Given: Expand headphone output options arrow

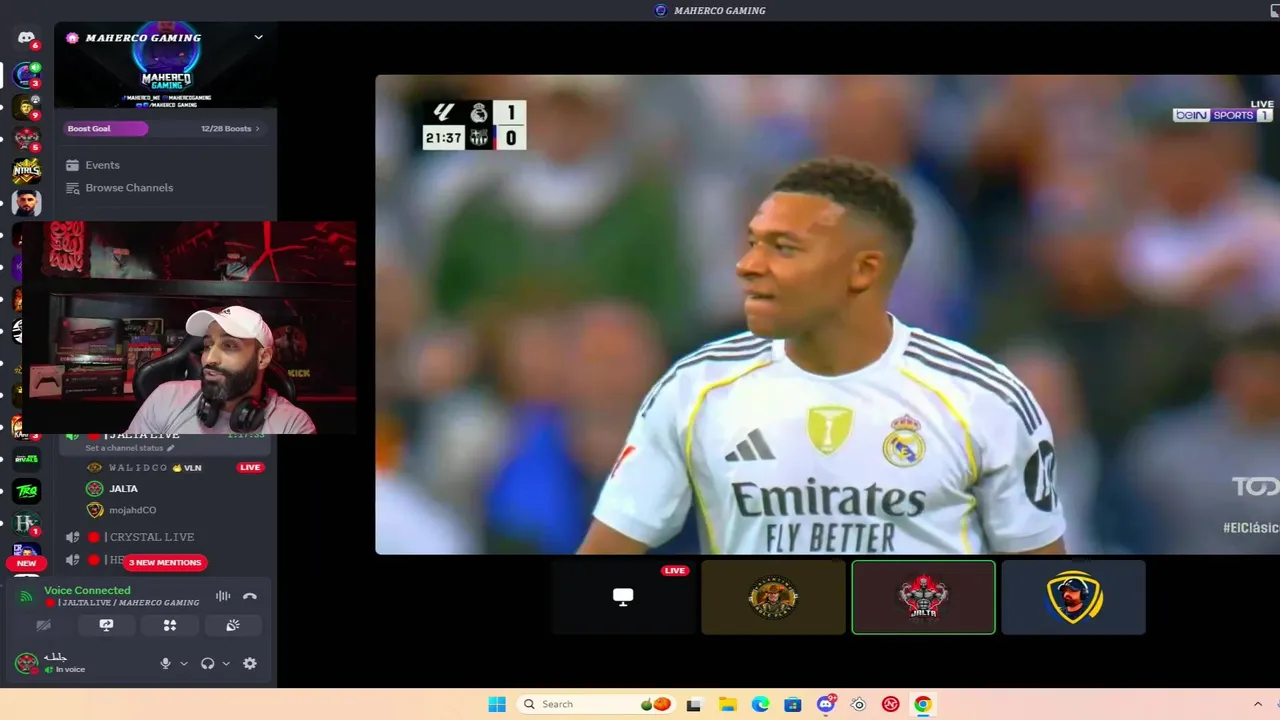Looking at the screenshot, I should [x=226, y=663].
